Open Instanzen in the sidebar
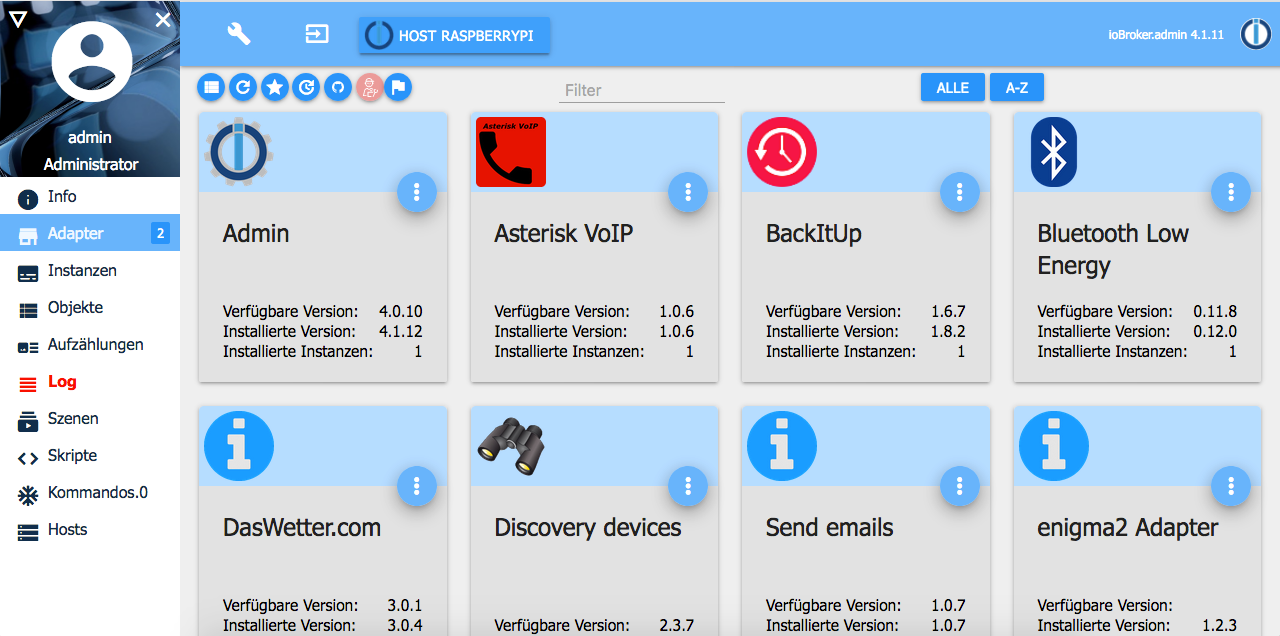 [x=90, y=271]
